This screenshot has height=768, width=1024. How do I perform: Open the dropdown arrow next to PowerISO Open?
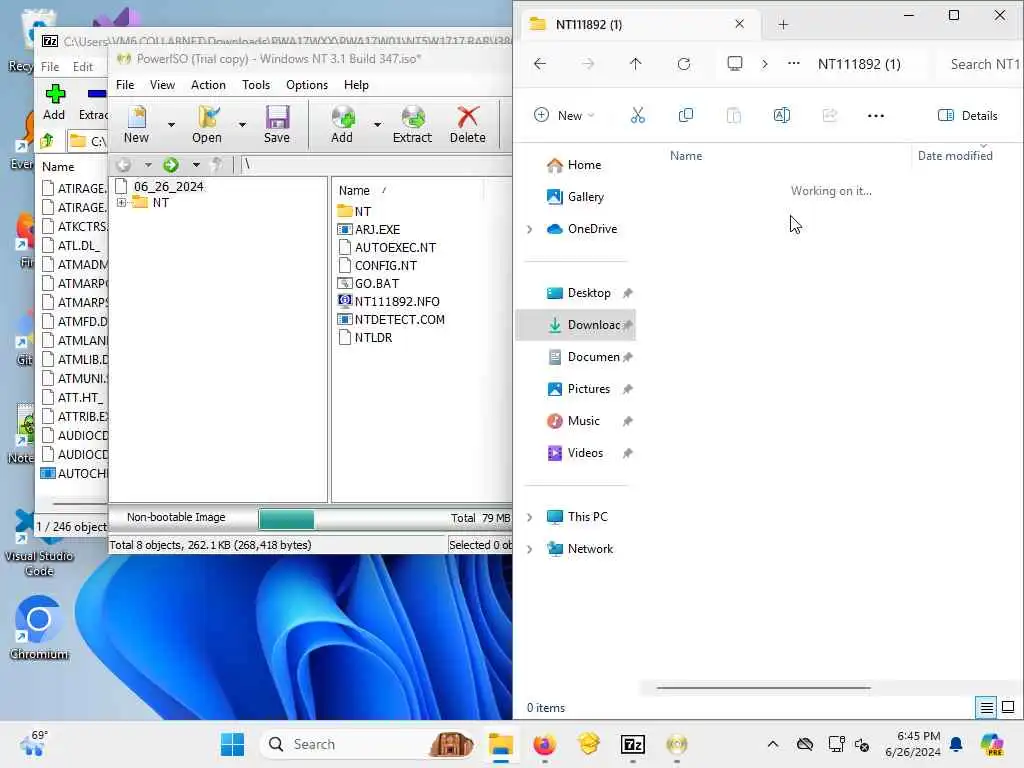point(242,124)
